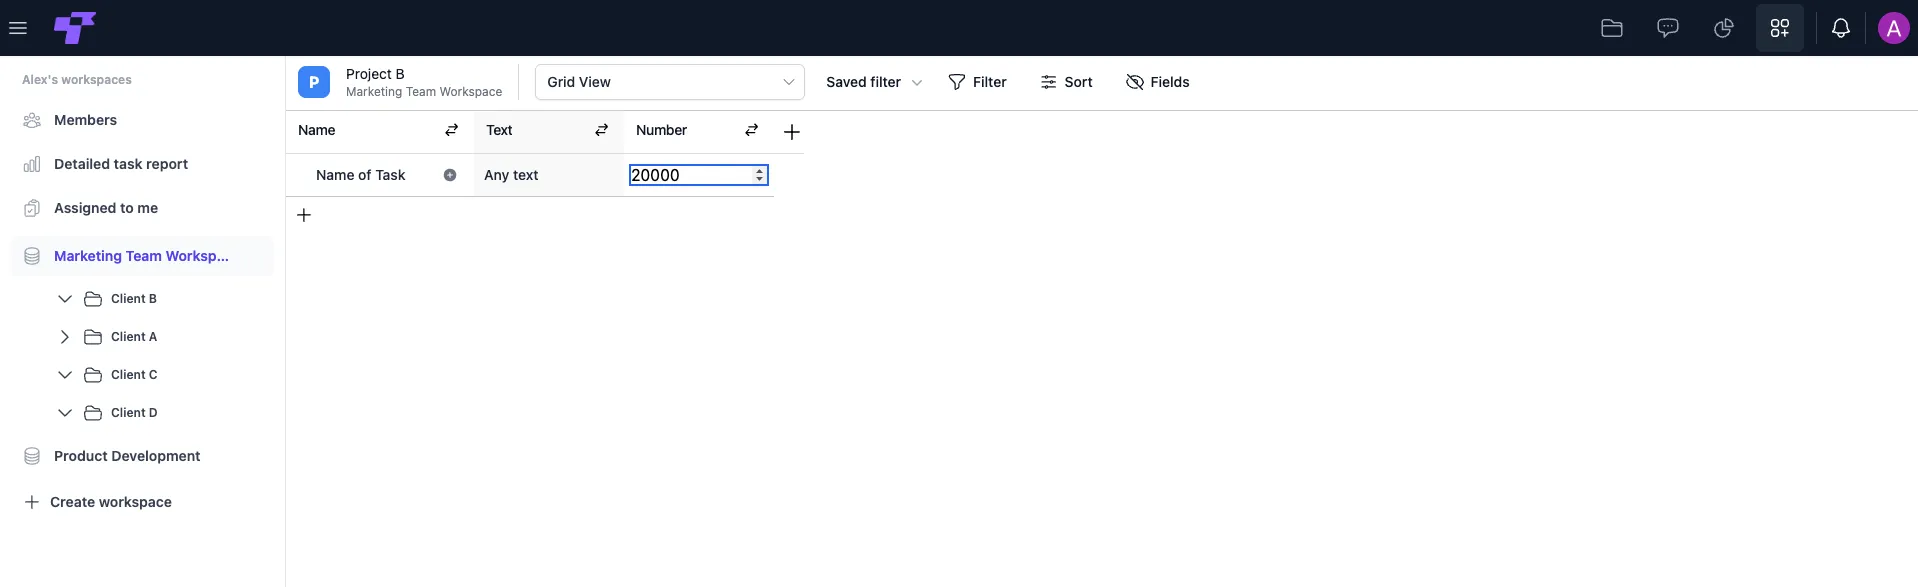Click the Project B title

(x=375, y=74)
